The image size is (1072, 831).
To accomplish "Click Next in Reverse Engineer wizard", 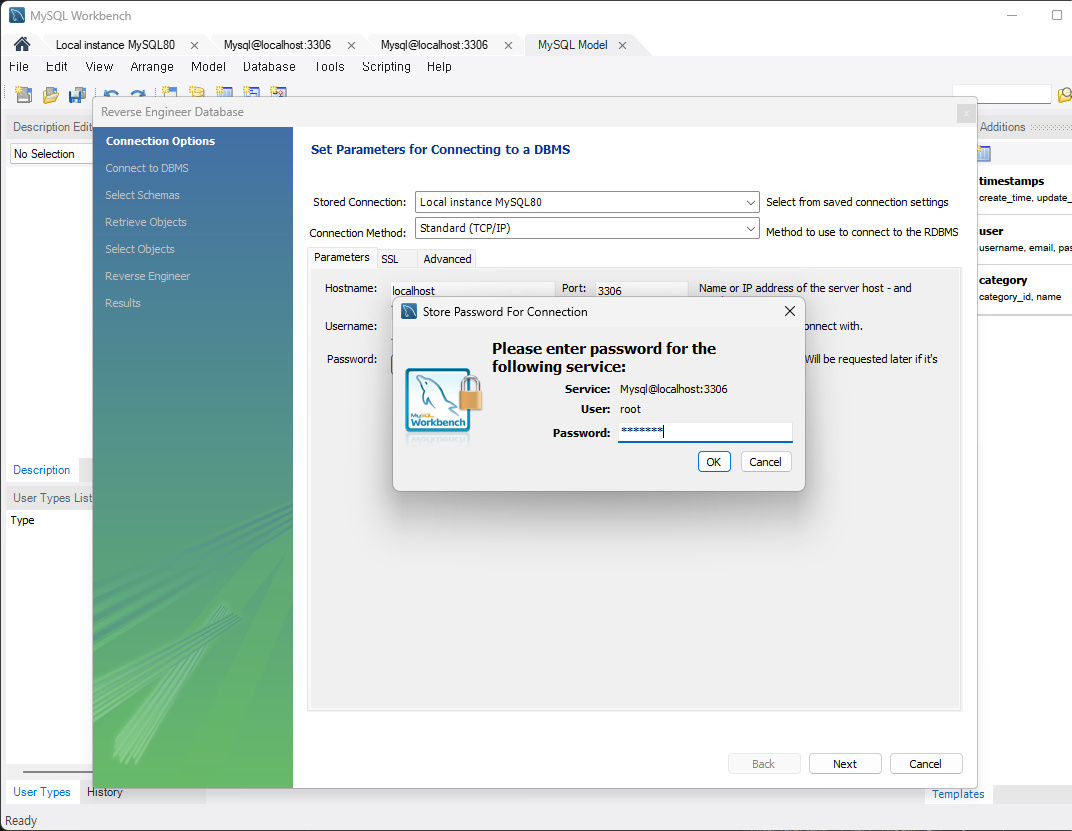I will click(x=844, y=764).
